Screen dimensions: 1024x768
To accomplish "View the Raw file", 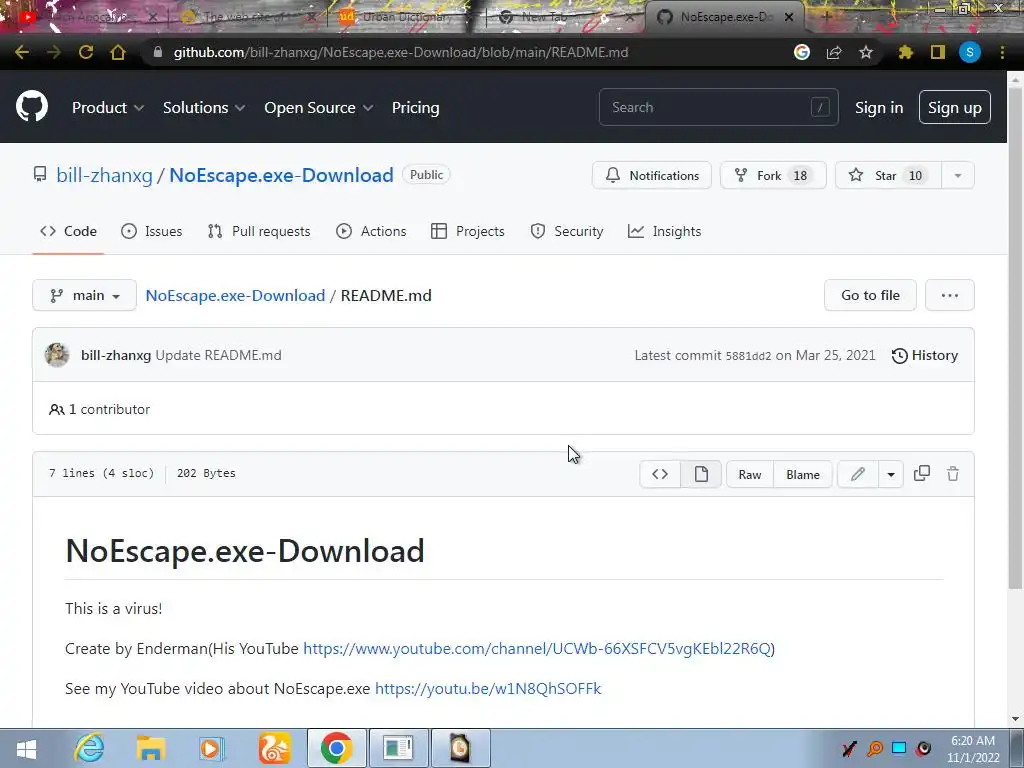I will coord(750,474).
